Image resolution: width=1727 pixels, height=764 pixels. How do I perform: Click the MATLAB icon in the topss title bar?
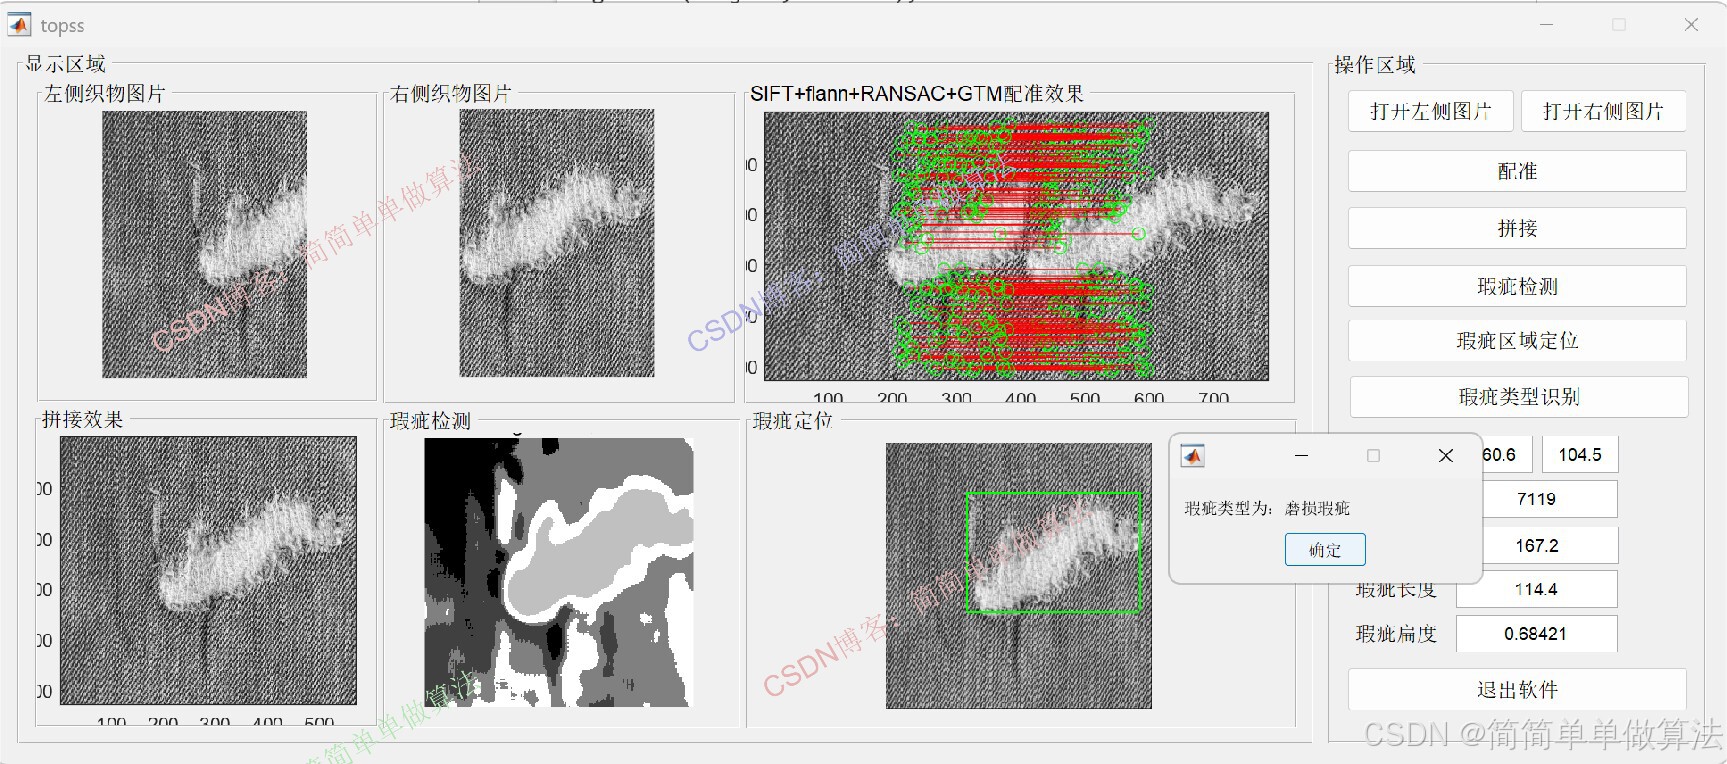(19, 25)
